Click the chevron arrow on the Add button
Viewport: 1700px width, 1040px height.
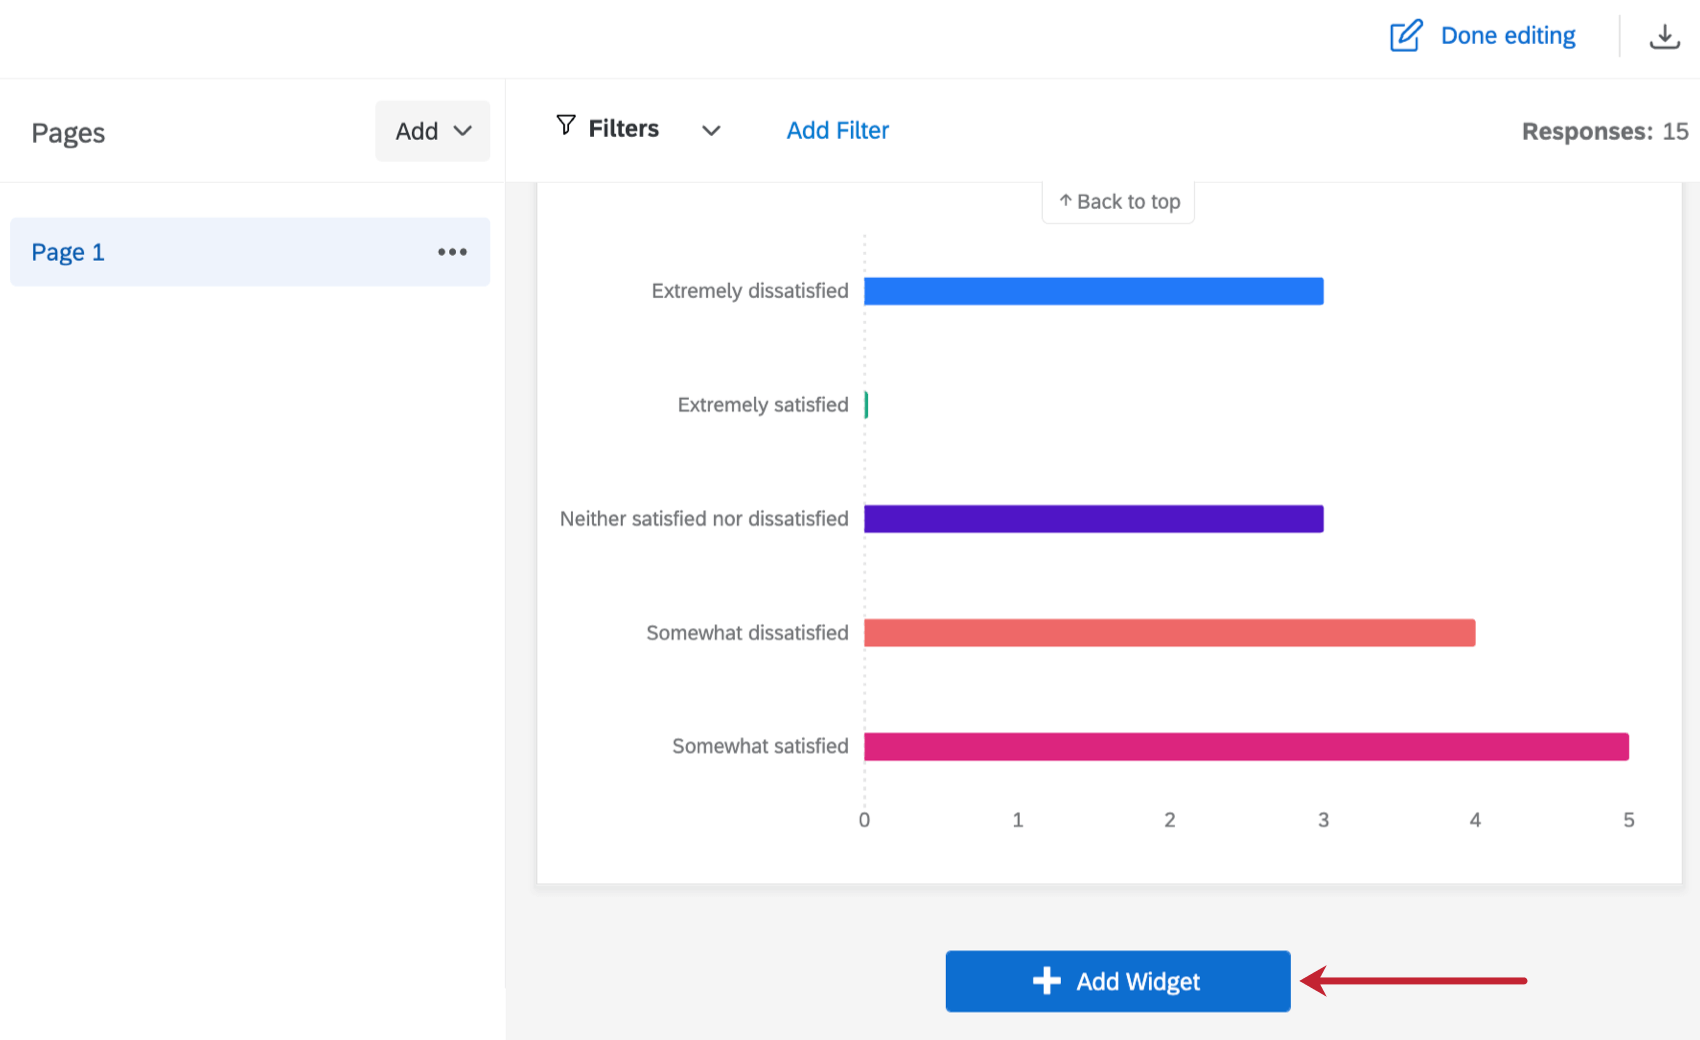[x=463, y=130]
